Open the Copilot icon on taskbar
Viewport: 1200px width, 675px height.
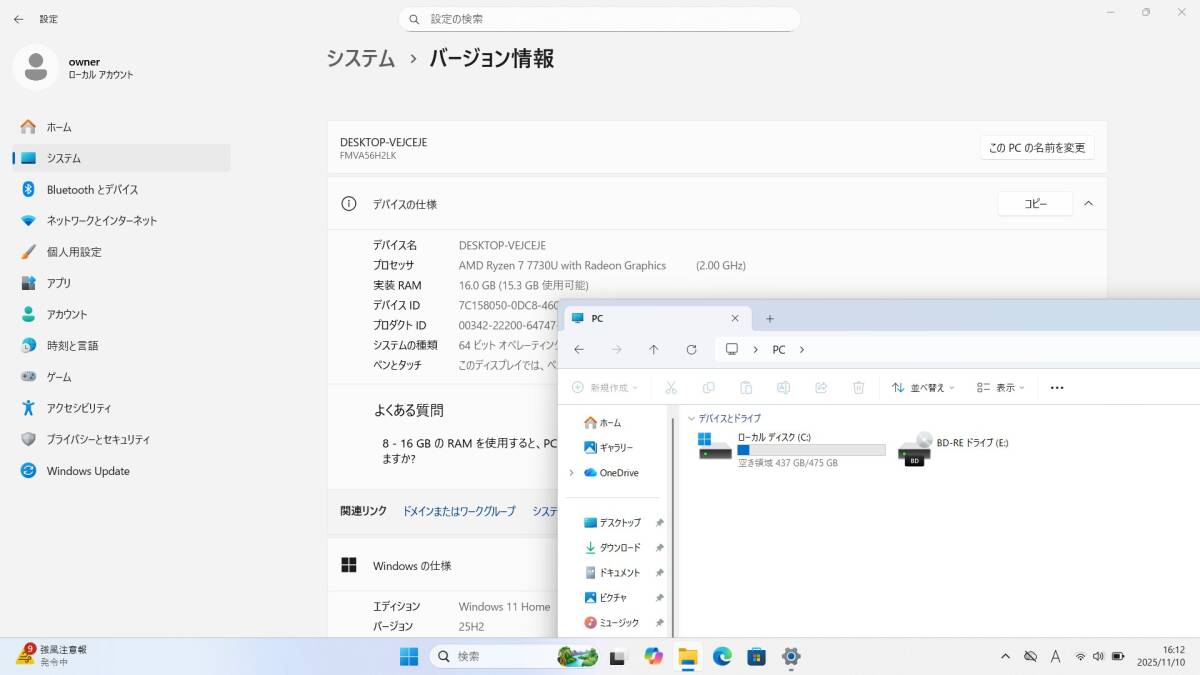click(x=653, y=657)
